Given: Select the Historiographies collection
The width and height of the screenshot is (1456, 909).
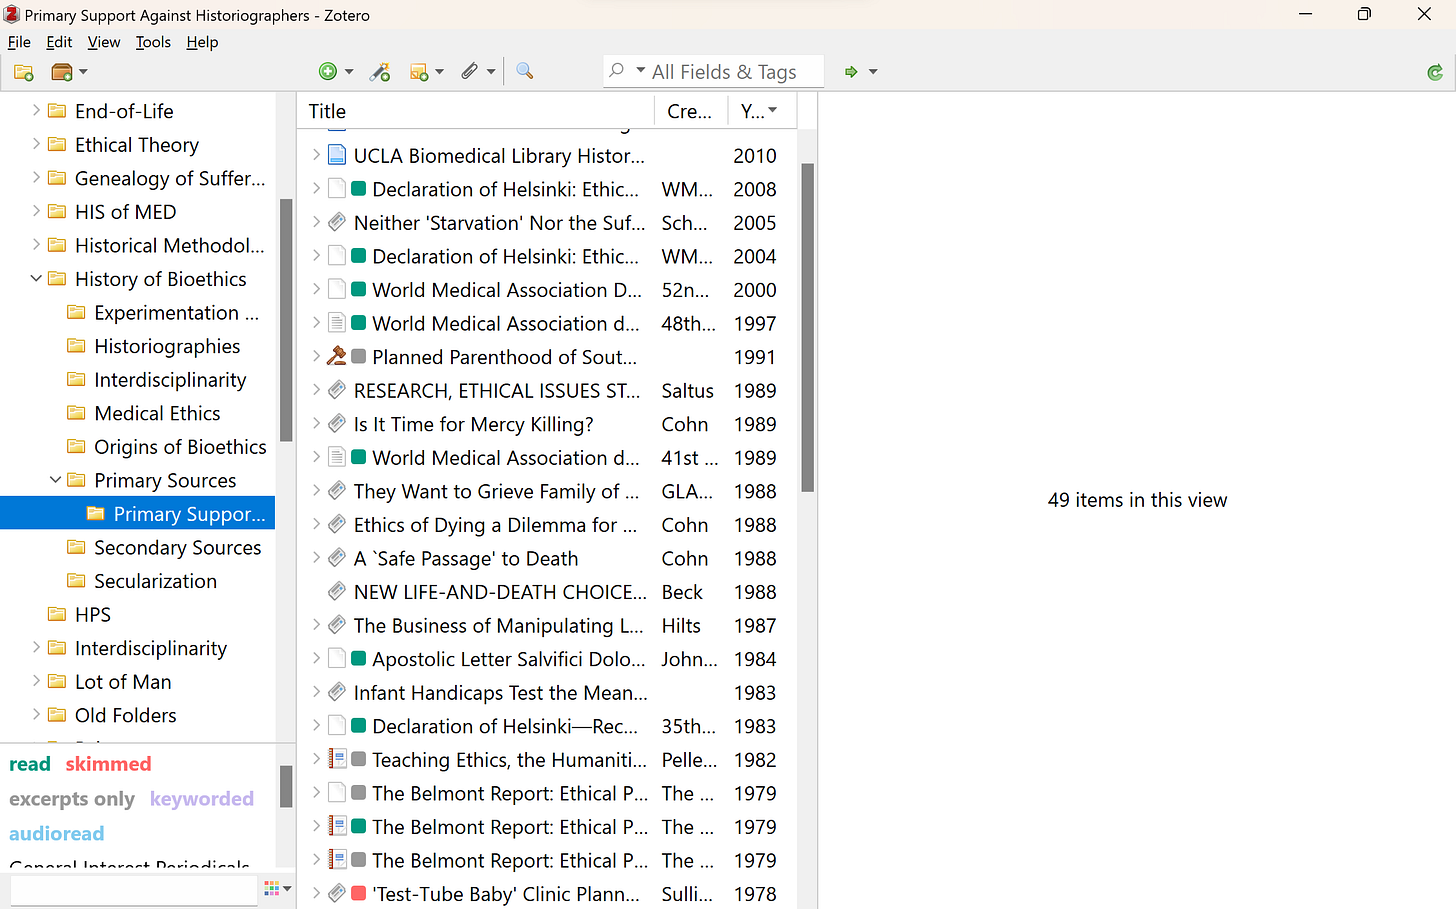Looking at the screenshot, I should [167, 346].
